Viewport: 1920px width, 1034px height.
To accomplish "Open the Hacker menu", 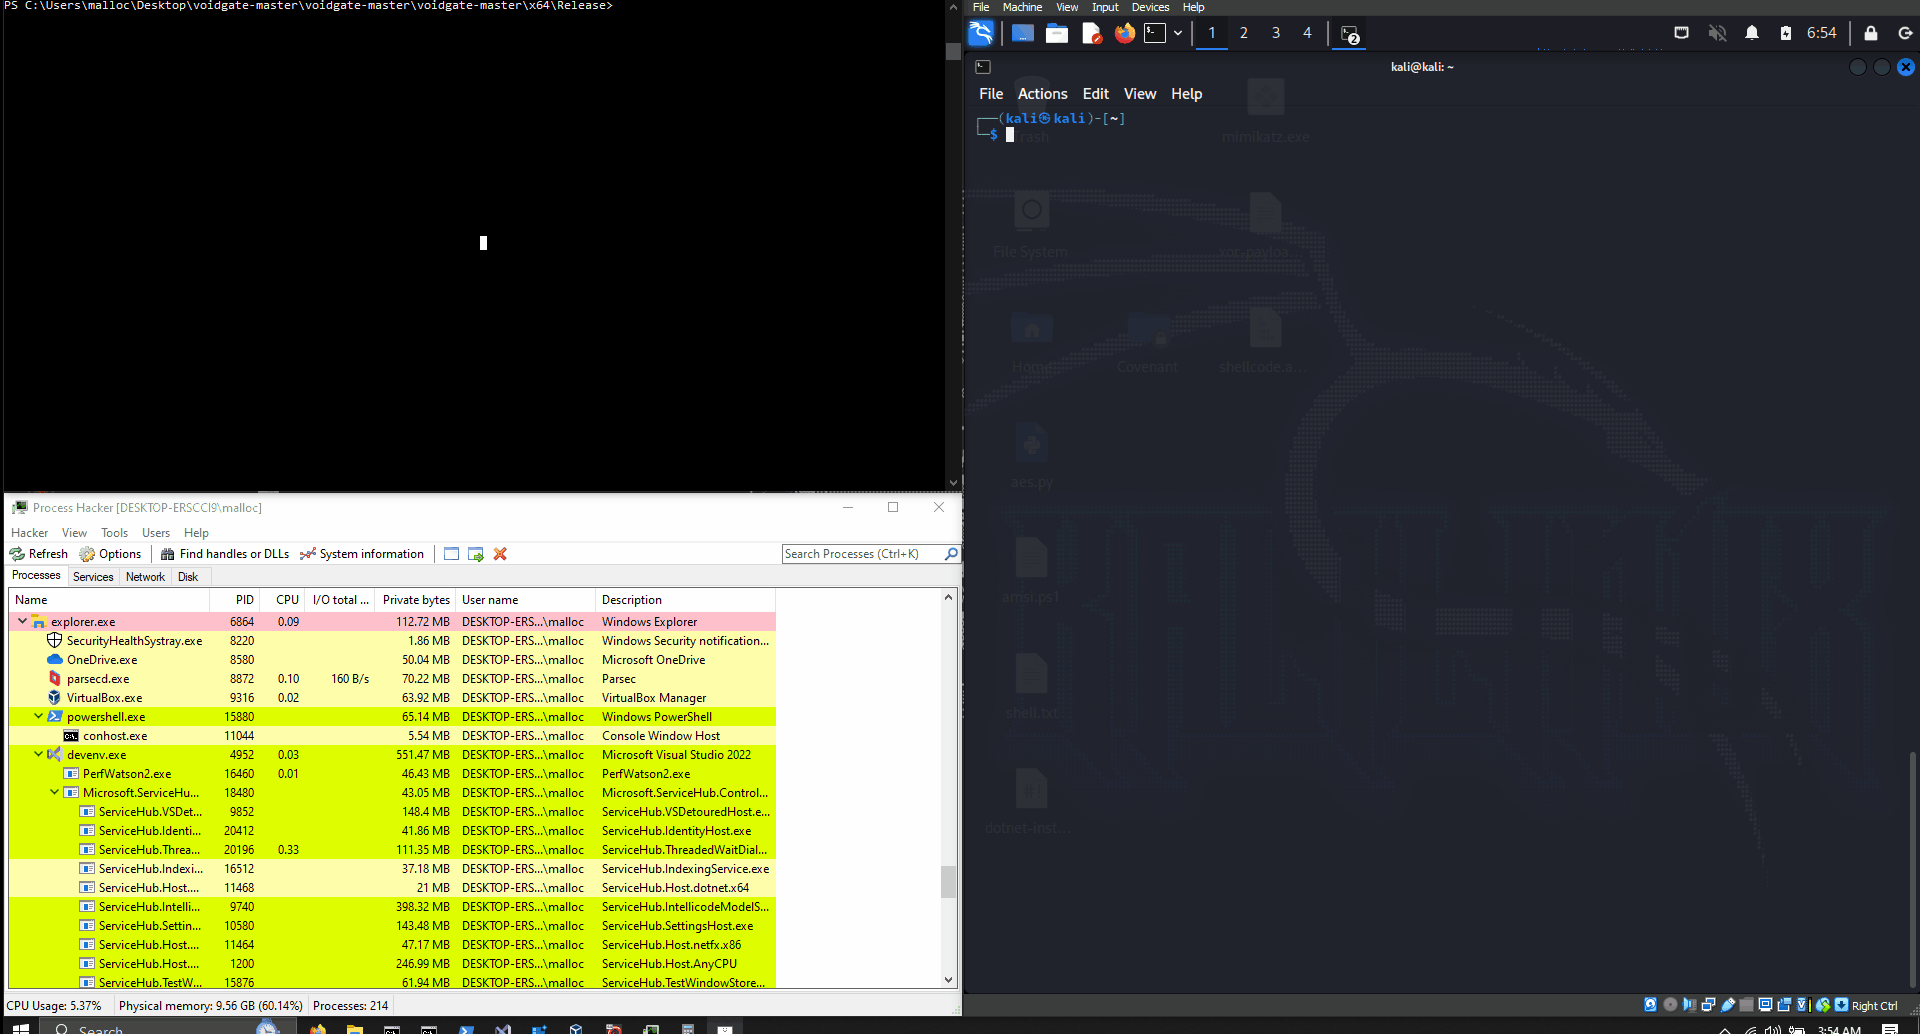I will coord(29,533).
